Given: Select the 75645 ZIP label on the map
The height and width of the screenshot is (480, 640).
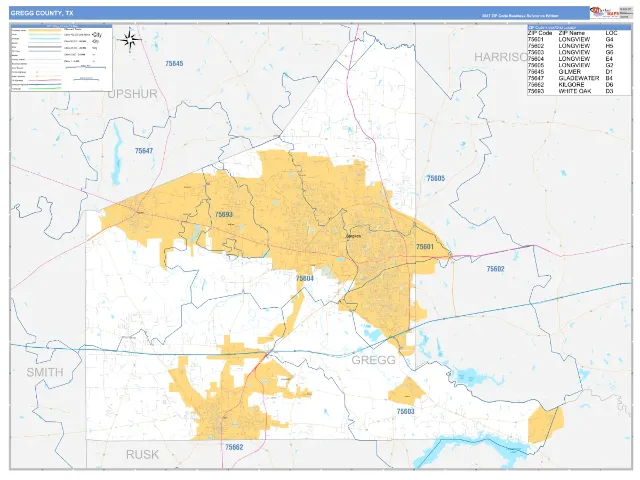Looking at the screenshot, I should pyautogui.click(x=174, y=64).
